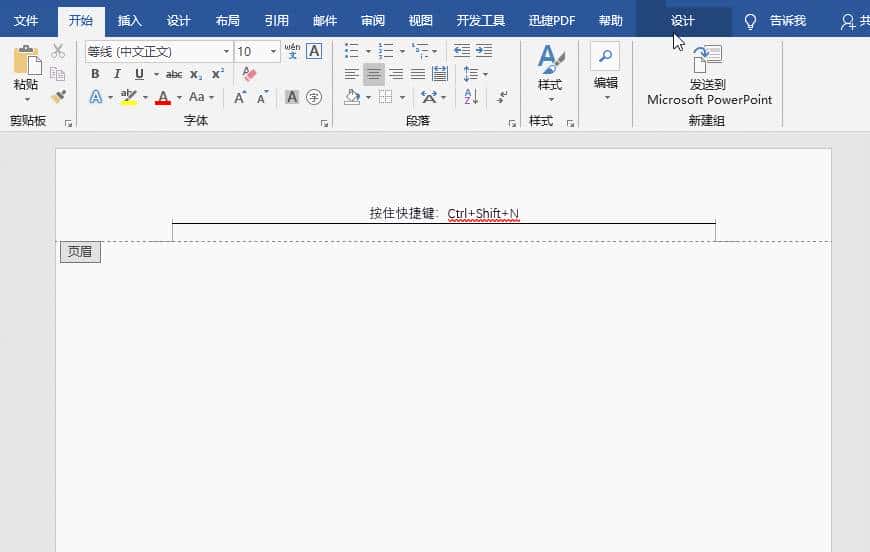870x552 pixels.
Task: Toggle Italic formatting
Action: click(x=117, y=74)
